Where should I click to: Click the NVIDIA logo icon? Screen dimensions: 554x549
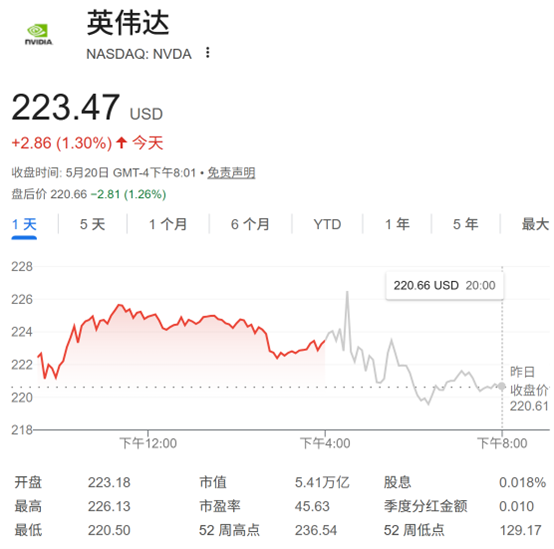point(39,34)
